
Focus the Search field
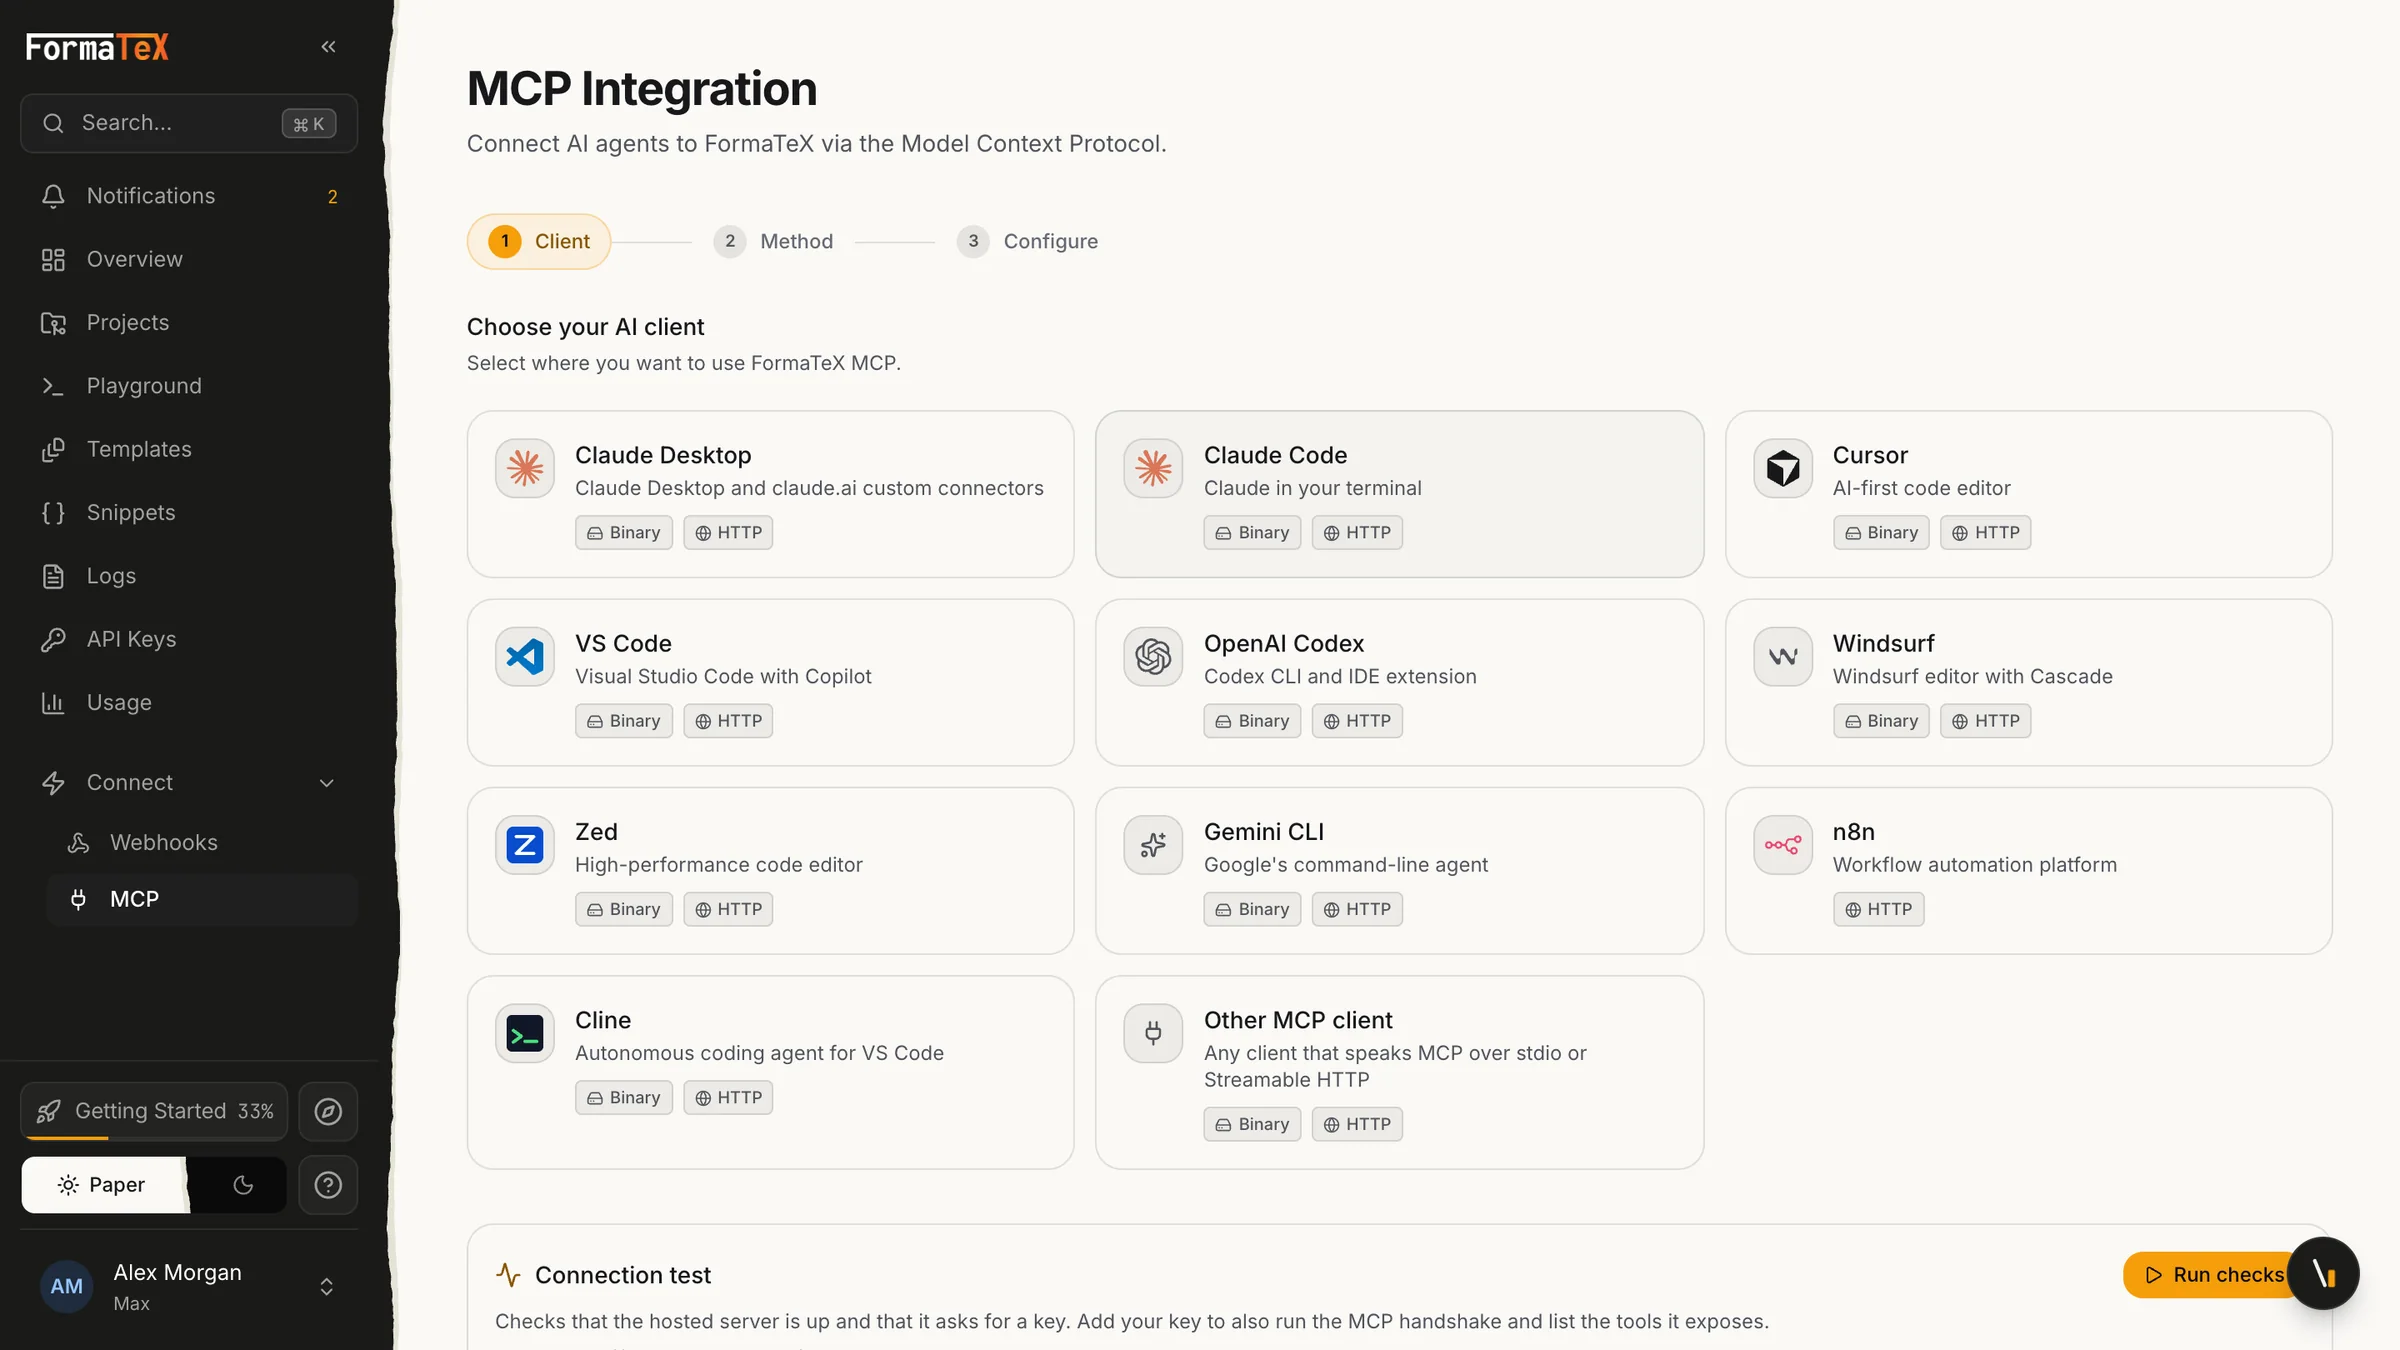coord(189,123)
